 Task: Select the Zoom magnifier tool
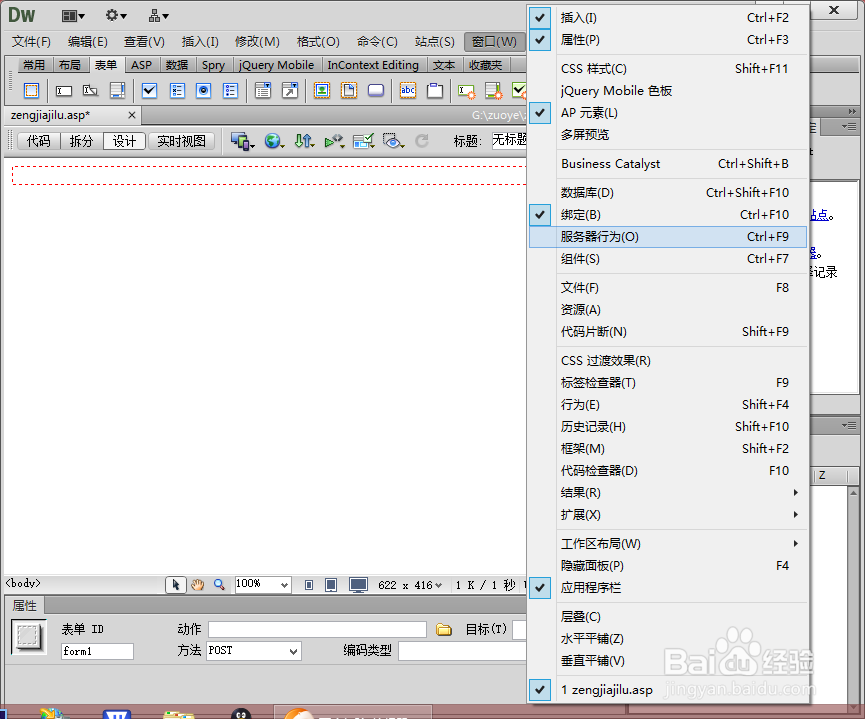click(219, 584)
